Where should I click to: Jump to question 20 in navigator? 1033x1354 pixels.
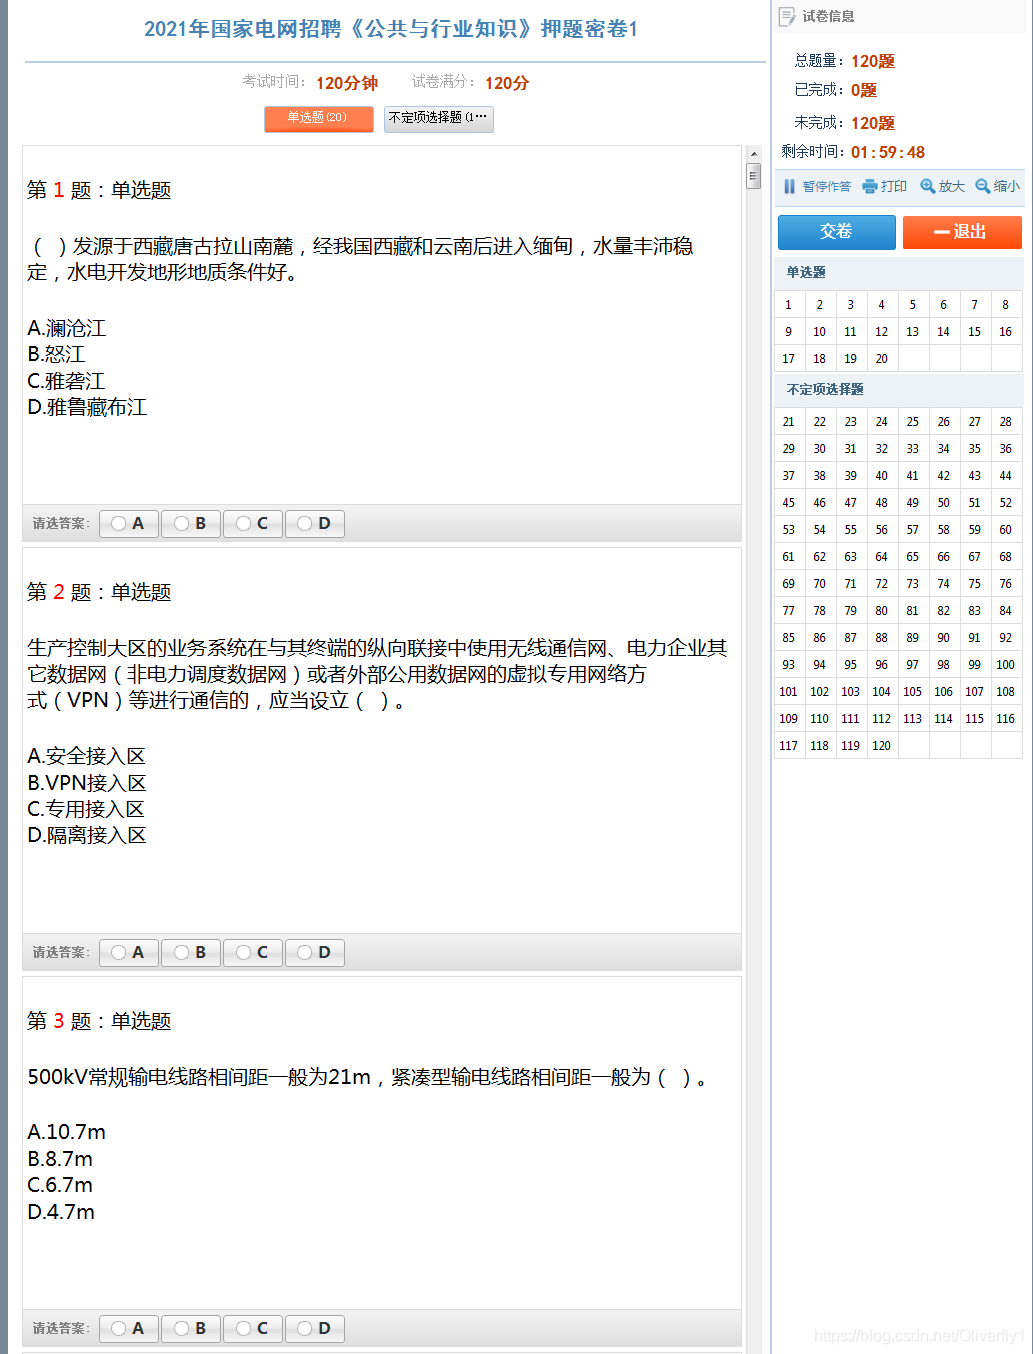881,359
